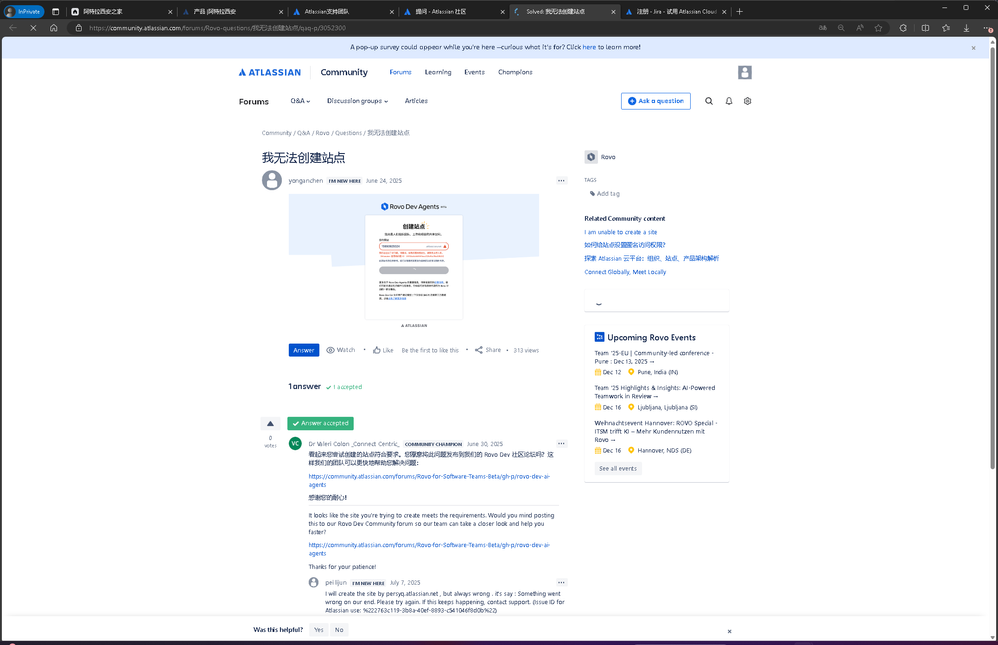Open options menu for pei lijun's comment
This screenshot has width=998, height=645.
click(561, 583)
